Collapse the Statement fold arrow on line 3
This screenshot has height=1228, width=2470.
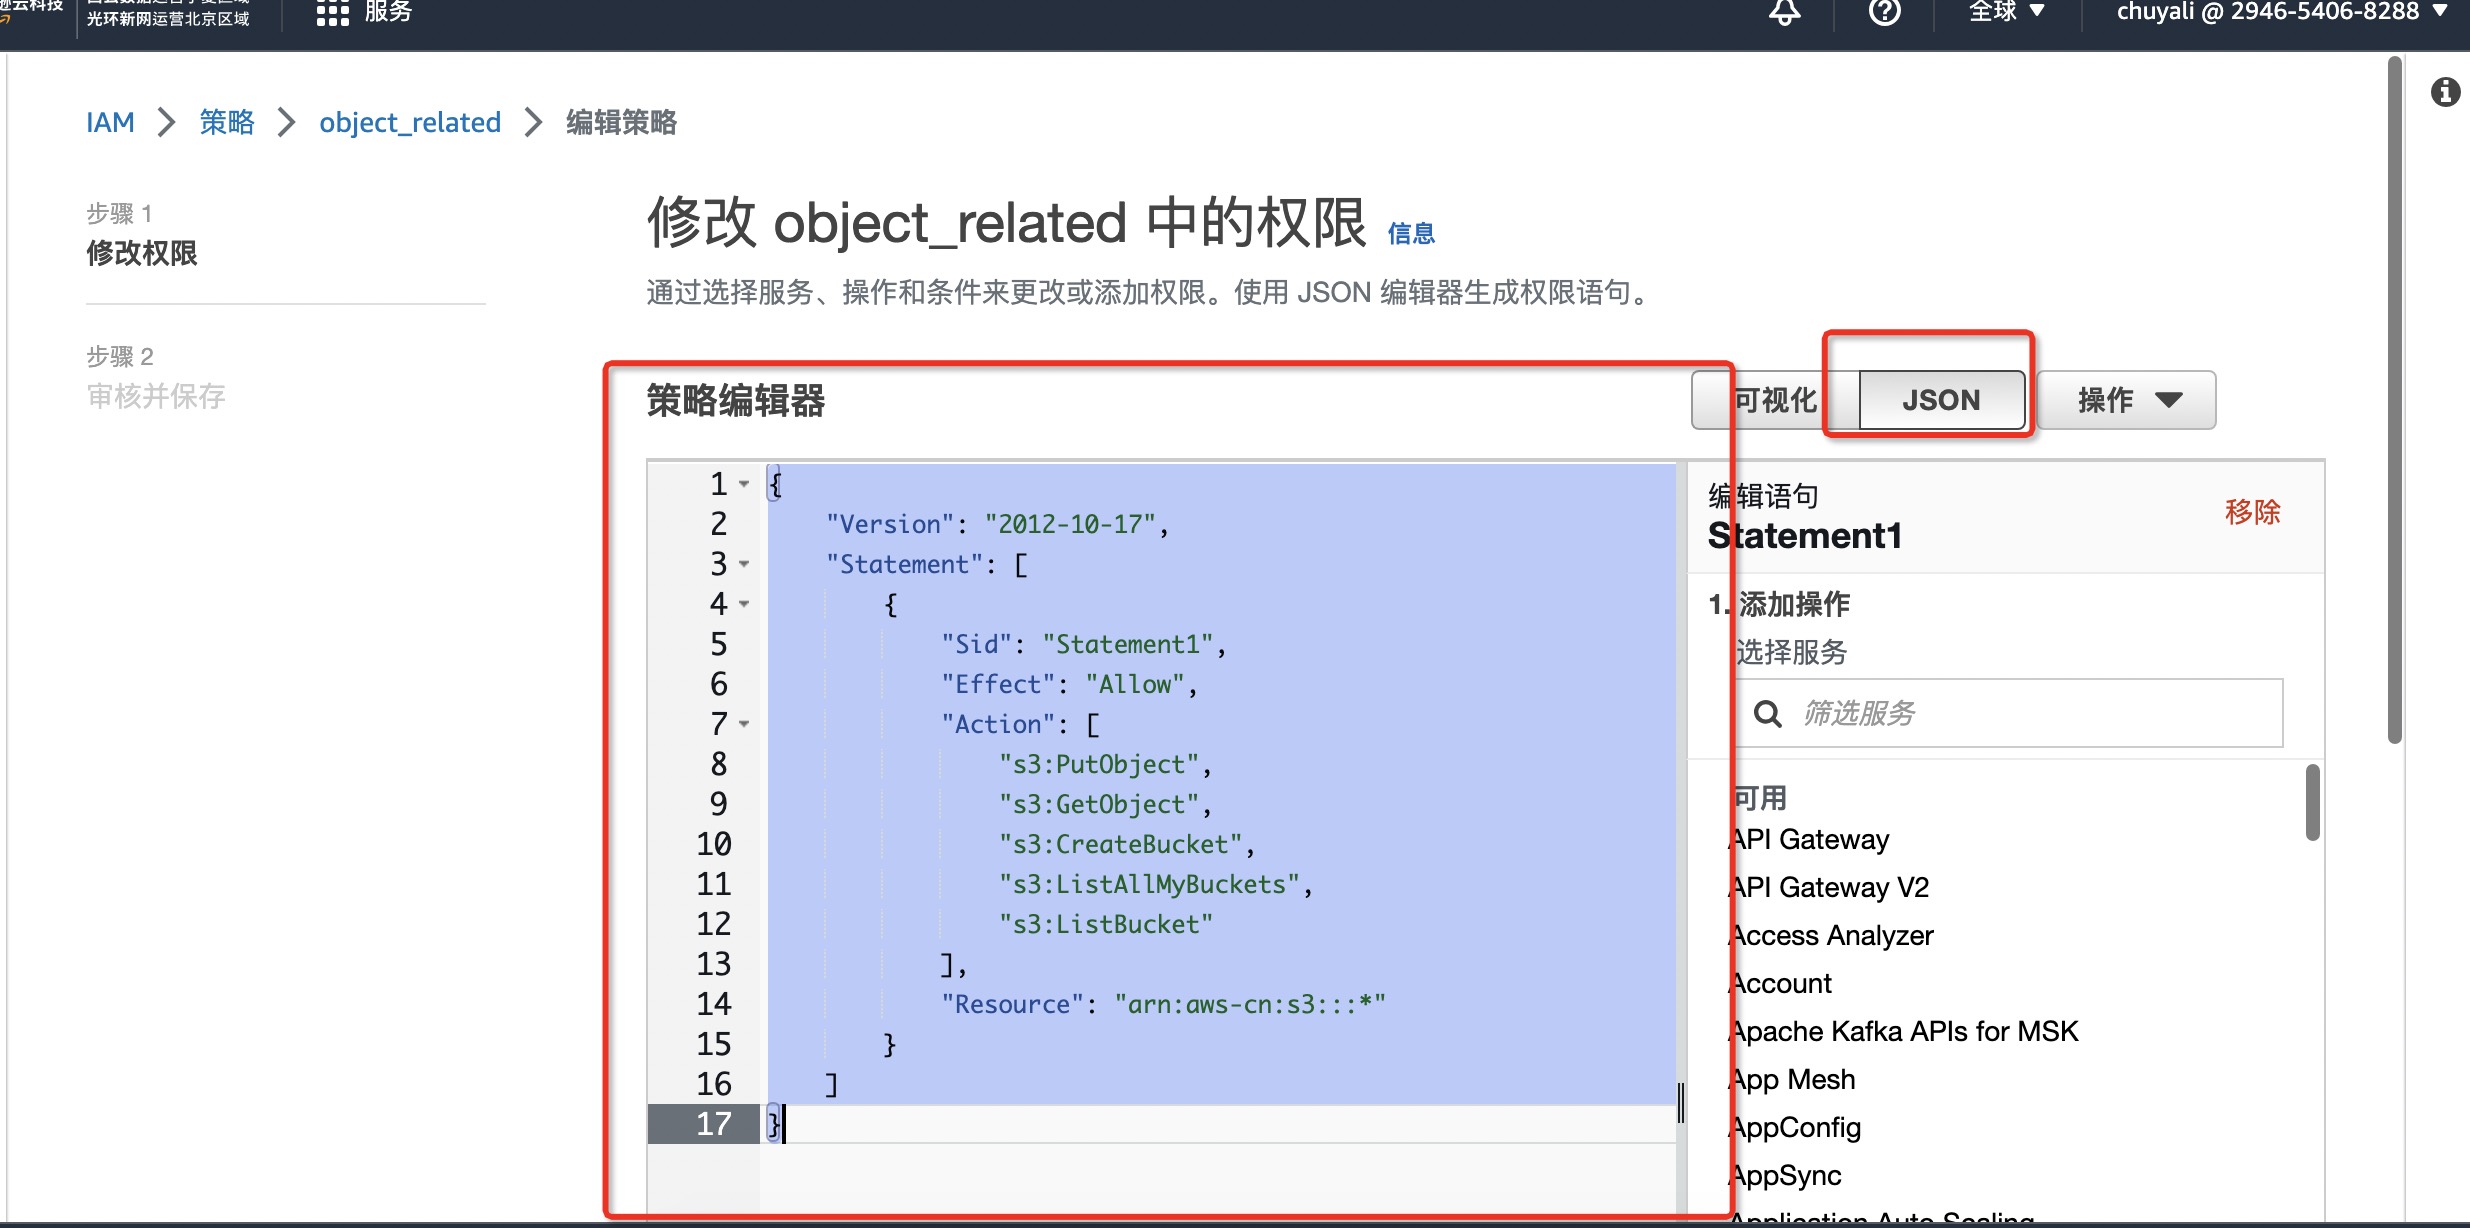[744, 564]
